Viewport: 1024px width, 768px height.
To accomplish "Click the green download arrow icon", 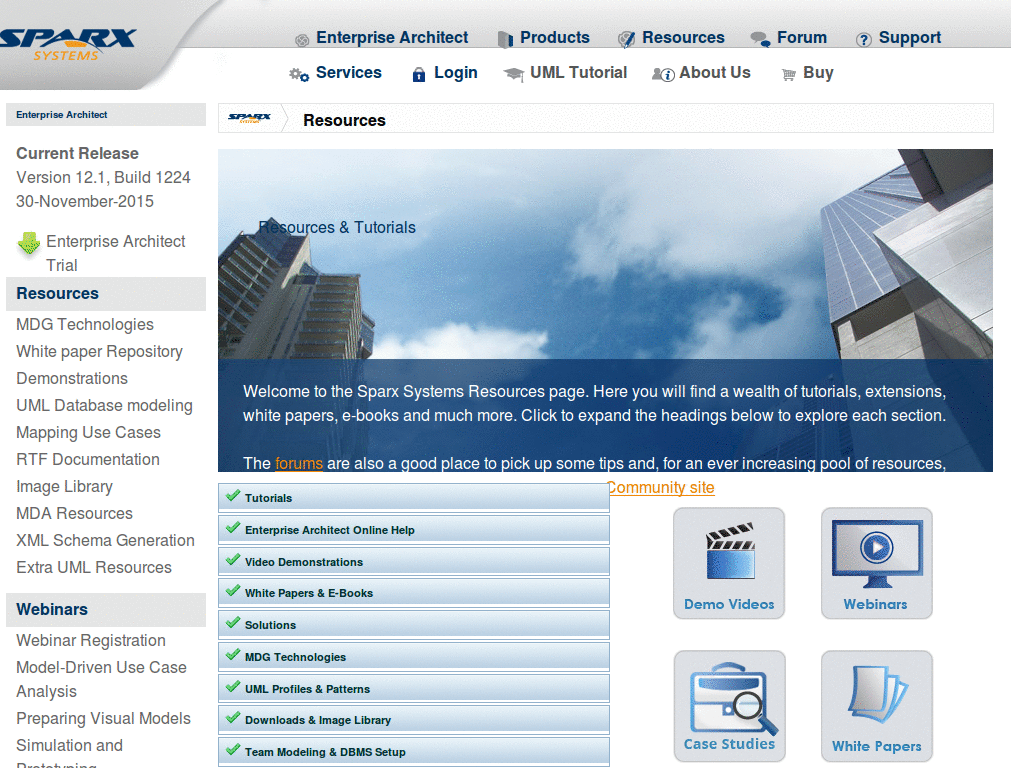I will point(29,243).
